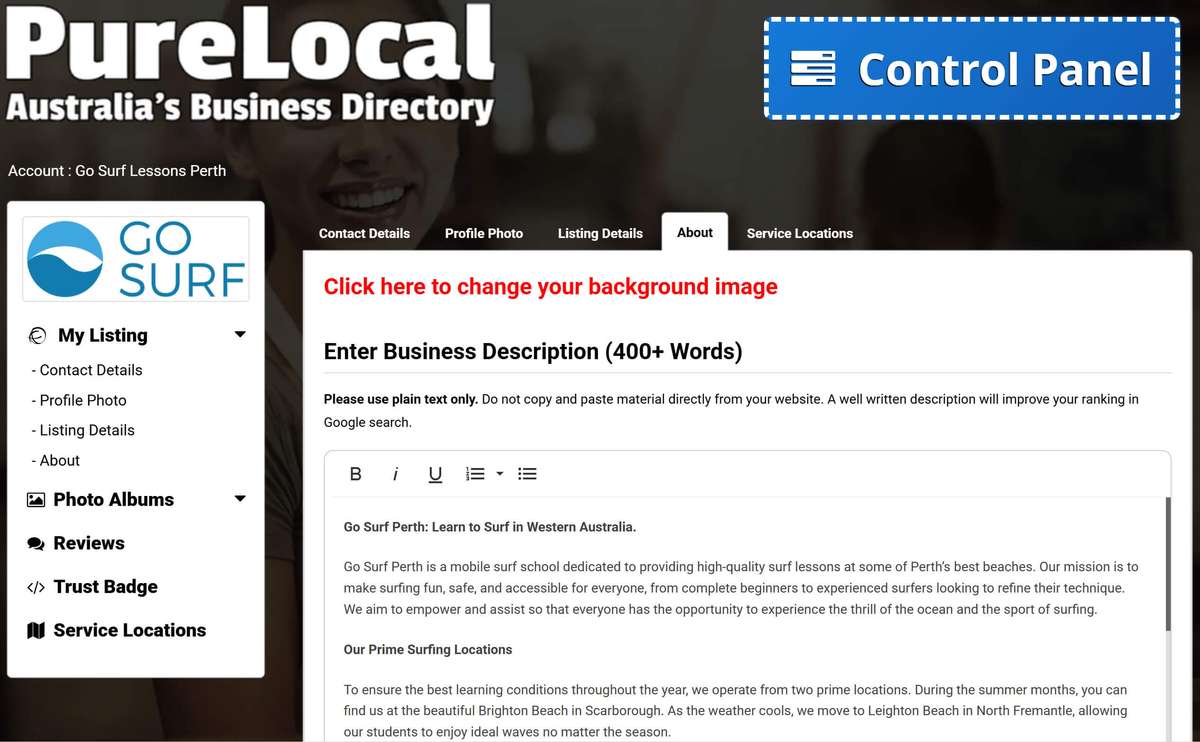Image resolution: width=1200 pixels, height=742 pixels.
Task: Expand the Photo Albums section arrow
Action: (x=240, y=499)
